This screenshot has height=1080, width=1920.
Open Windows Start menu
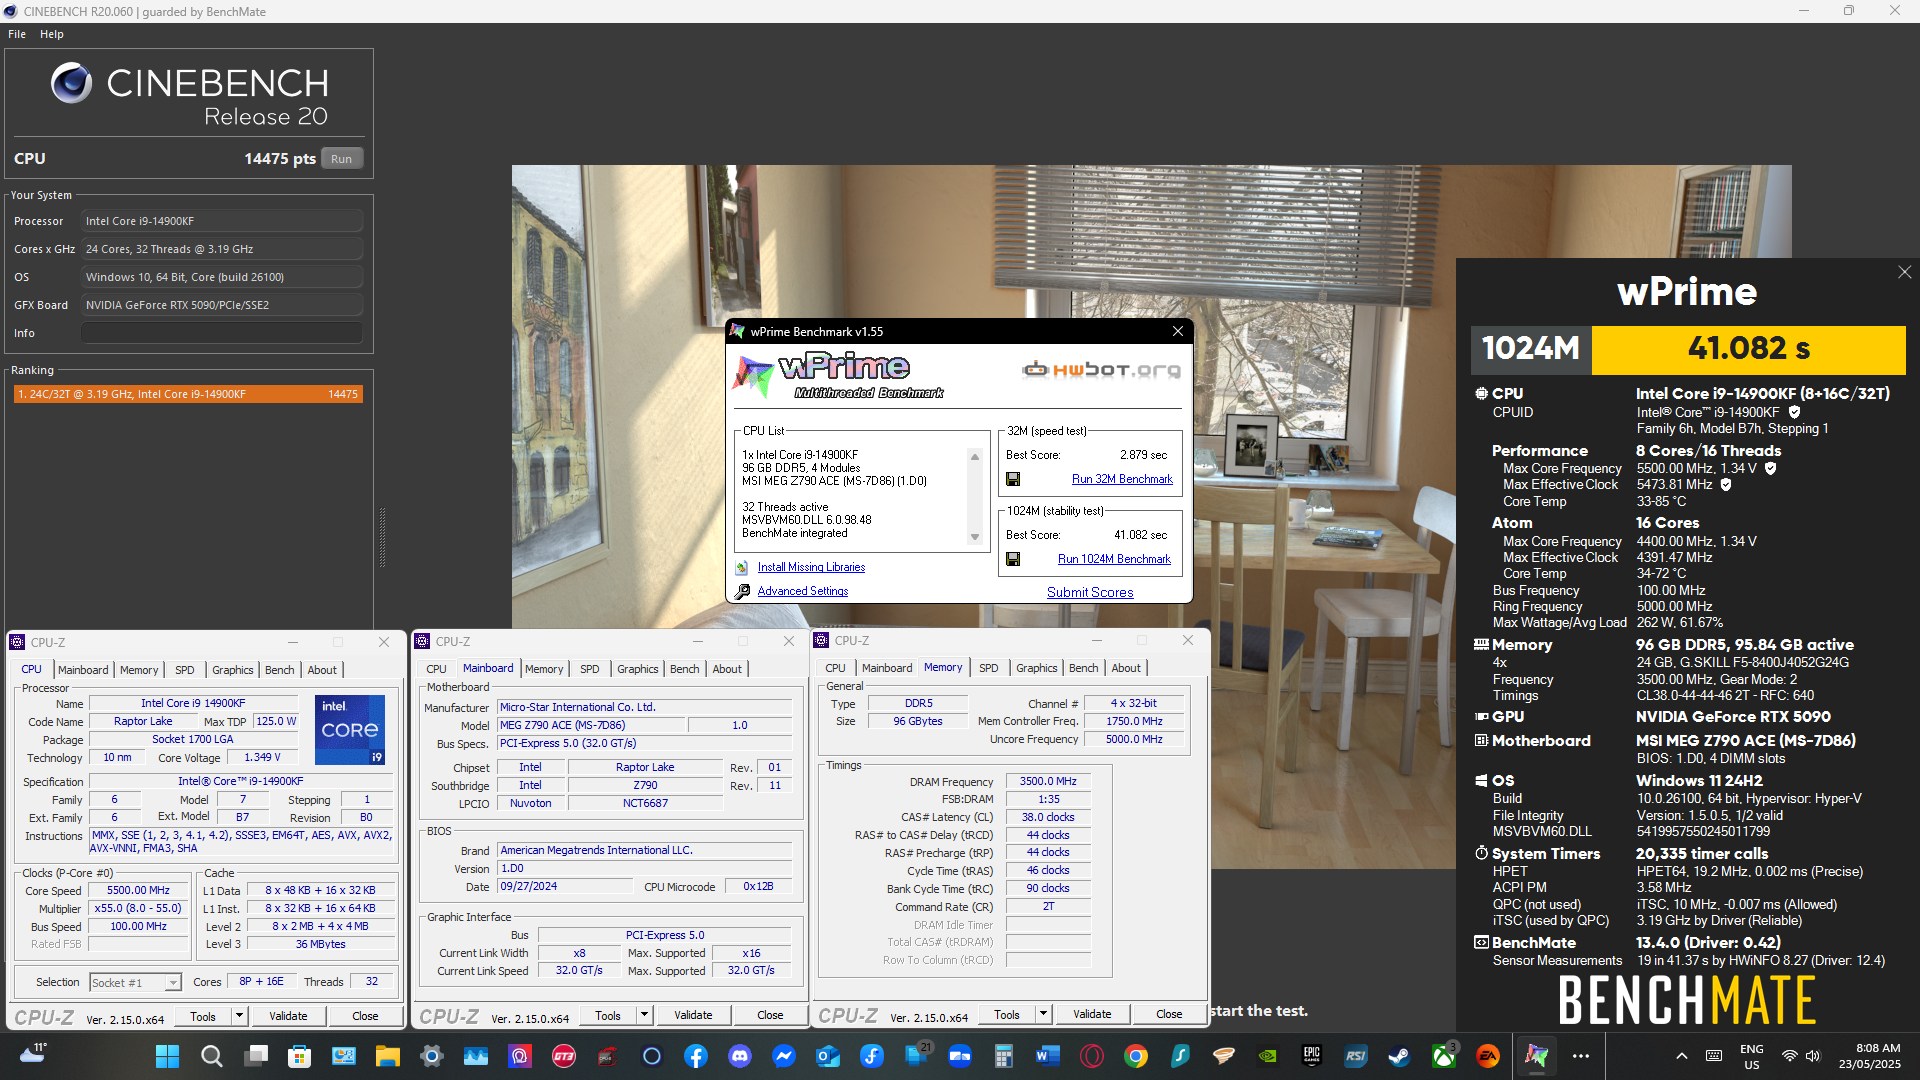click(x=167, y=1056)
